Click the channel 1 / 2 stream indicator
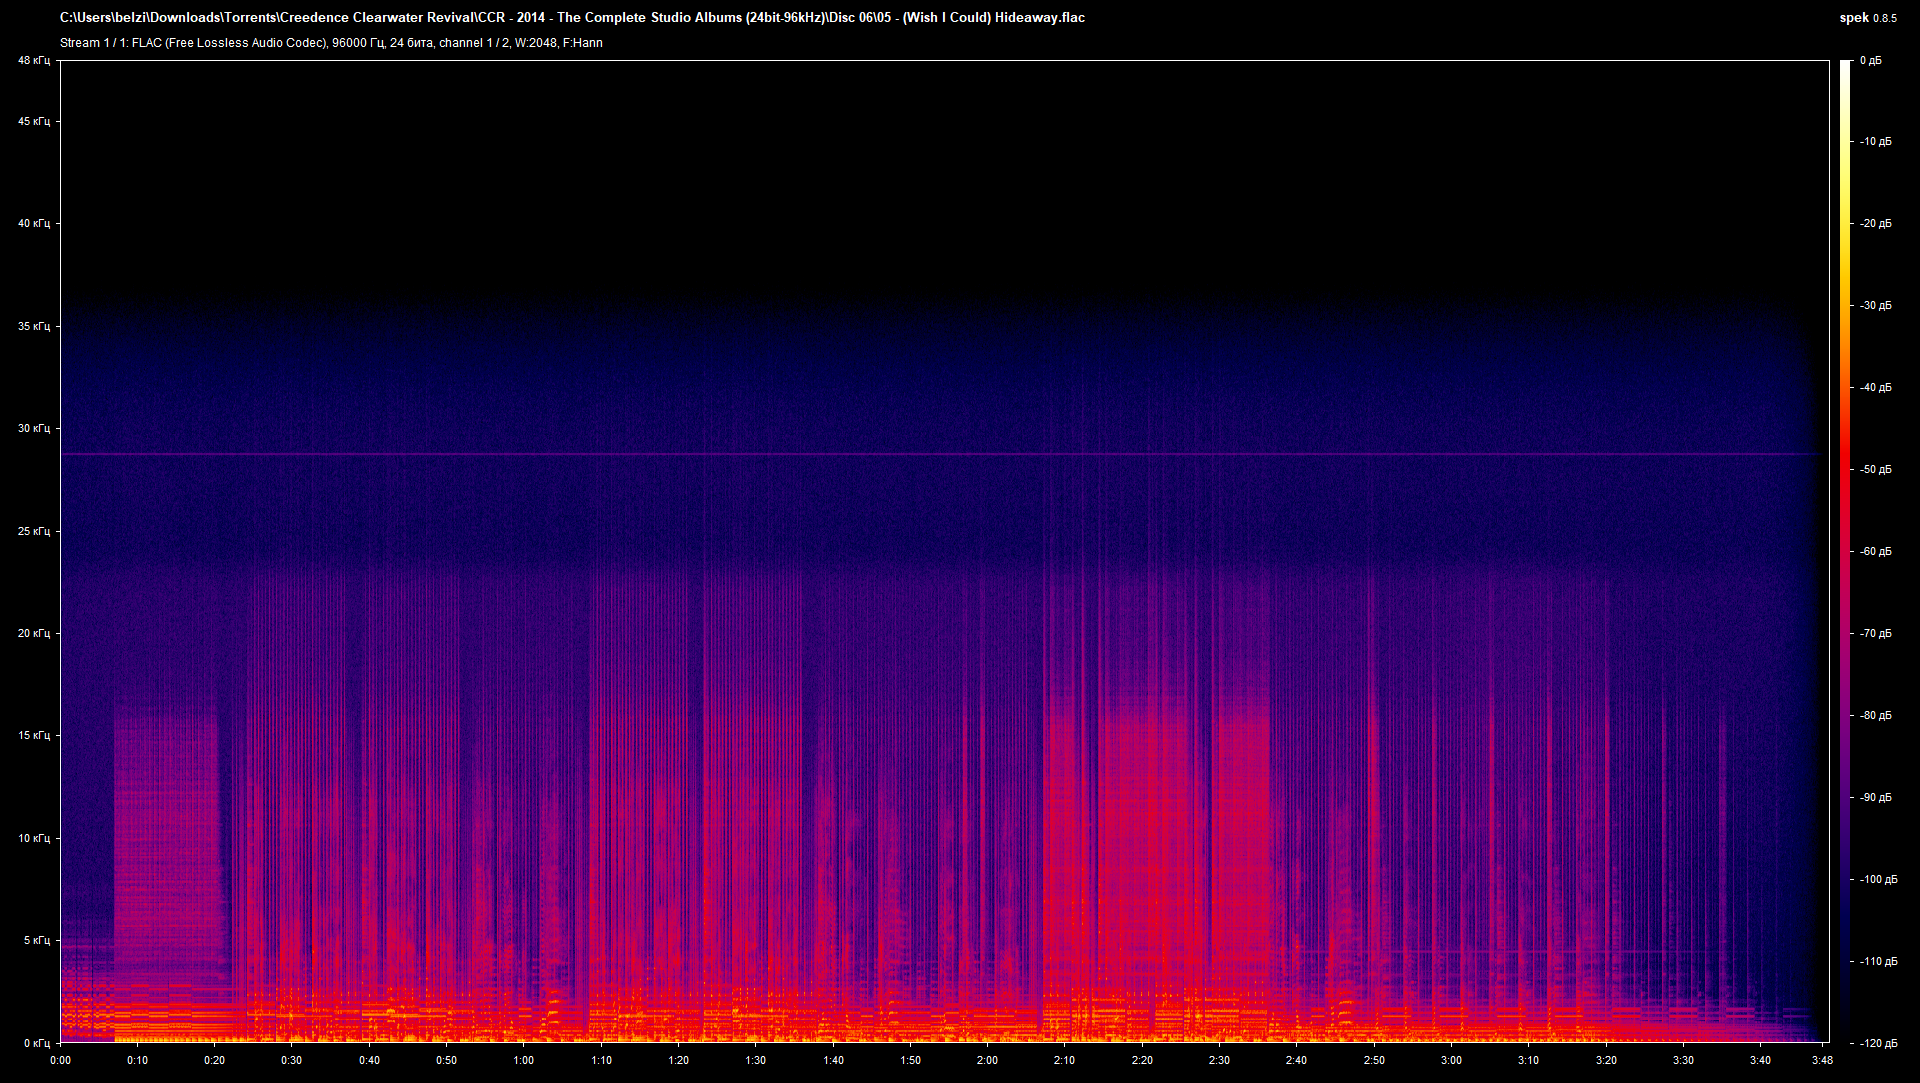This screenshot has width=1920, height=1083. [472, 43]
